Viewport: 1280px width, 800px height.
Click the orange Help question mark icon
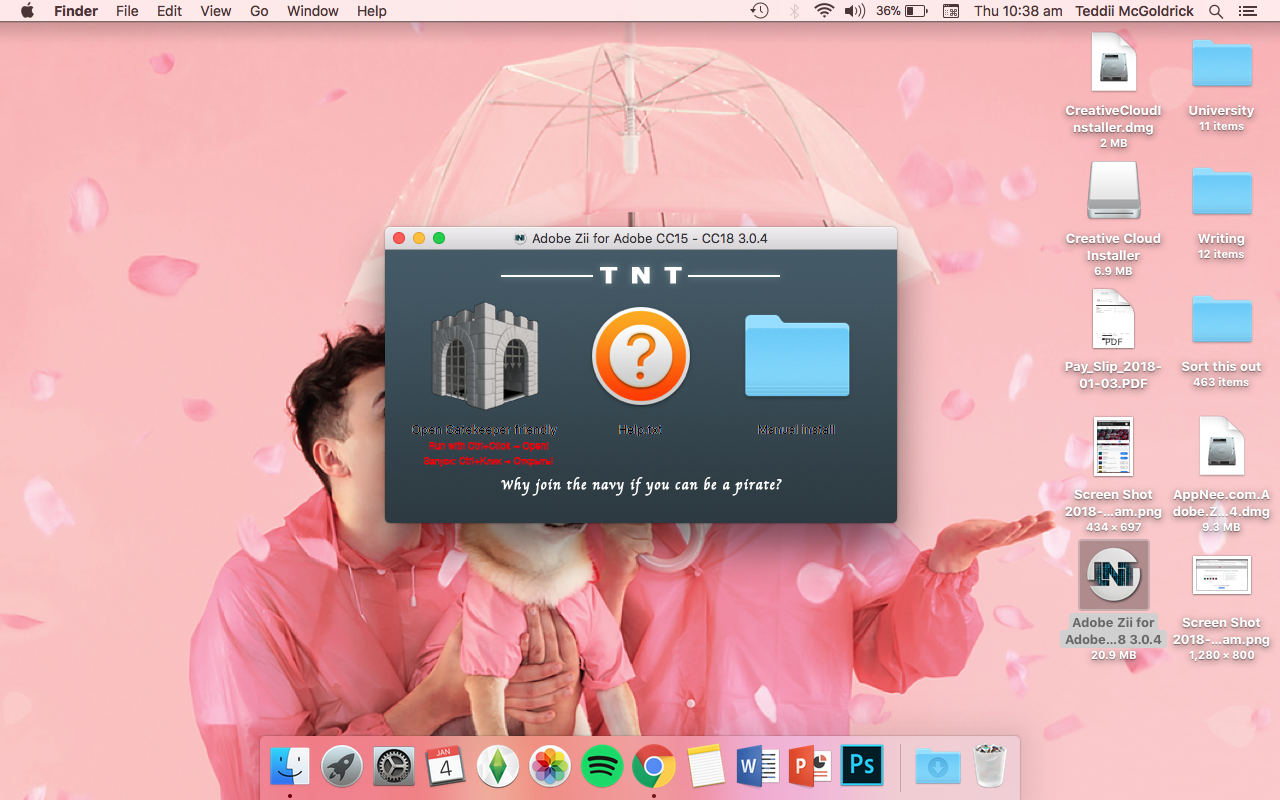point(641,356)
